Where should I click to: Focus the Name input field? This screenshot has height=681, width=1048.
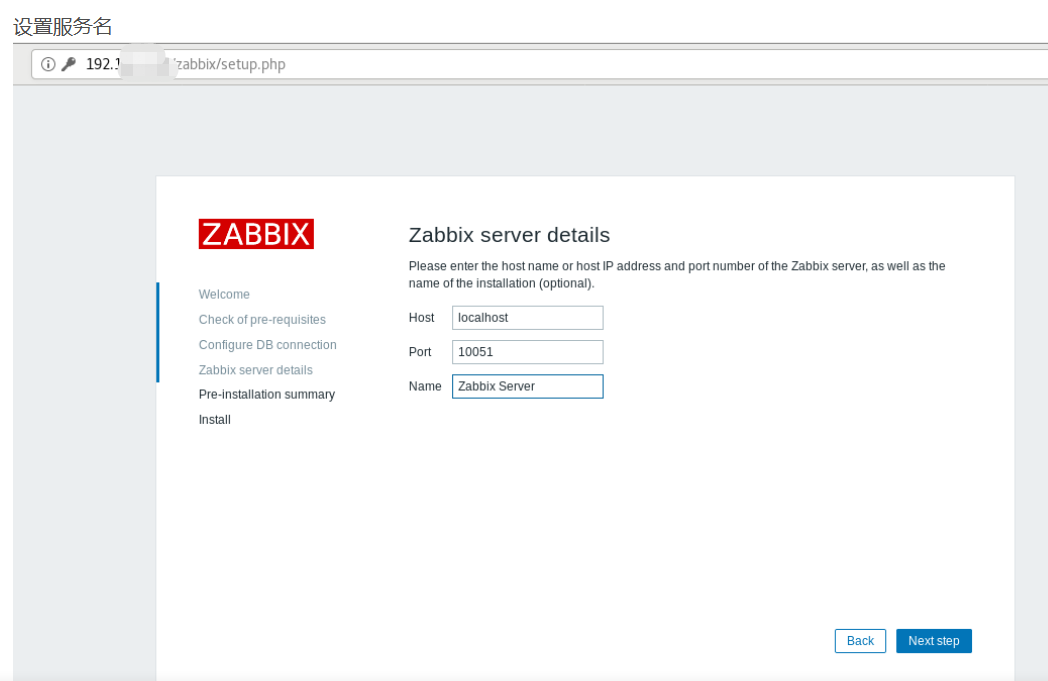pyautogui.click(x=527, y=386)
